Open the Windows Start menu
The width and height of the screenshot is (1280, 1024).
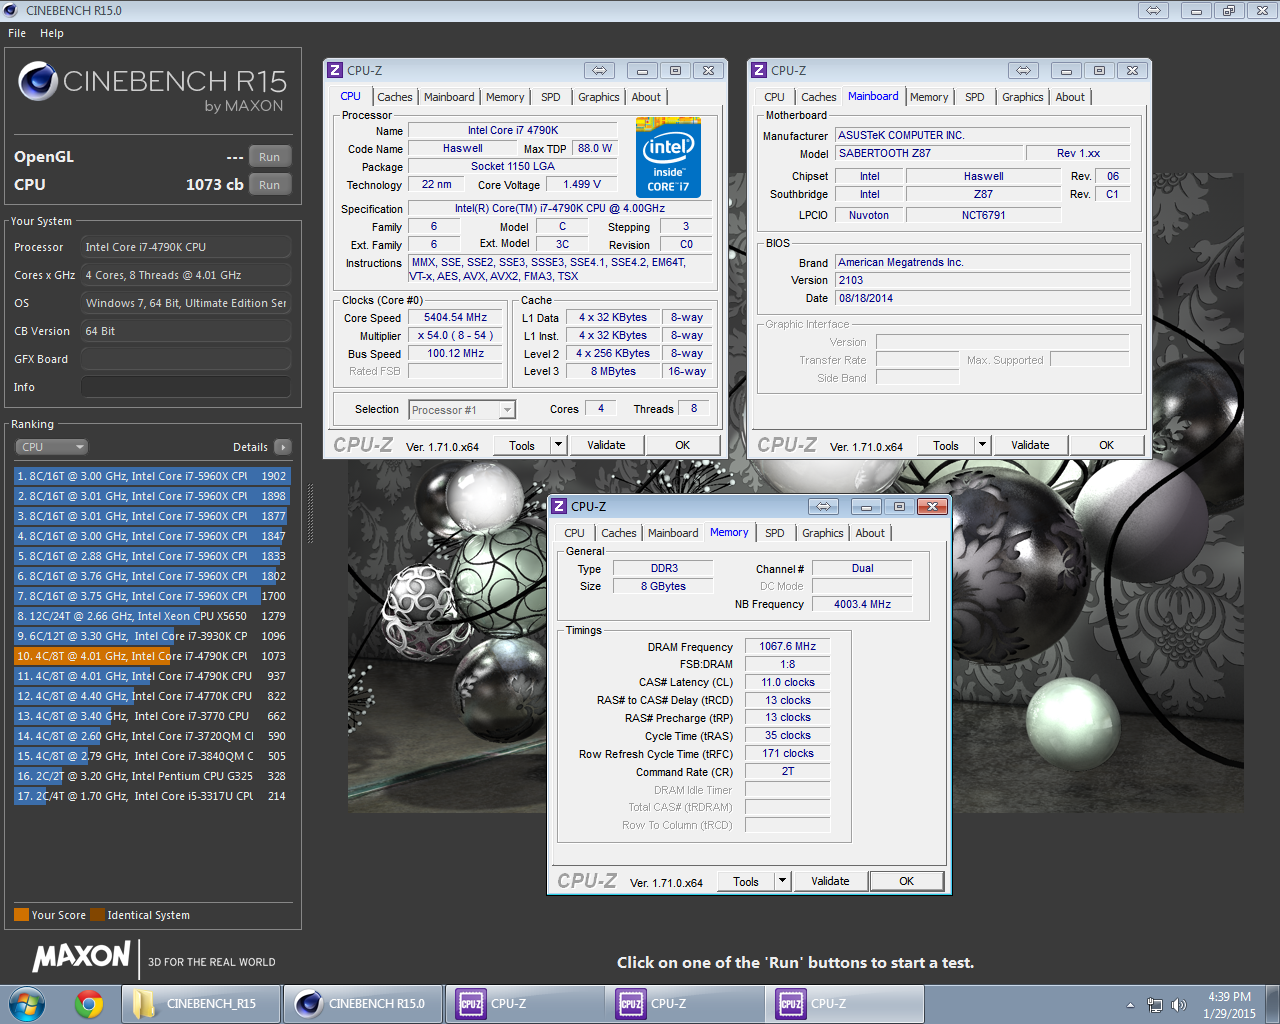click(26, 1004)
